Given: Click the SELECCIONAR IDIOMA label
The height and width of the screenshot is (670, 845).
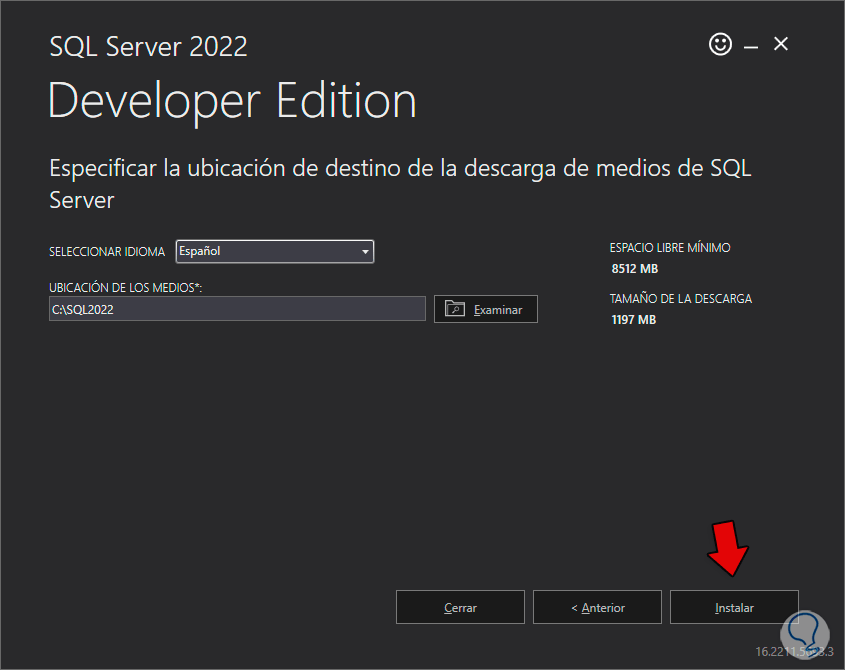Looking at the screenshot, I should click(107, 252).
